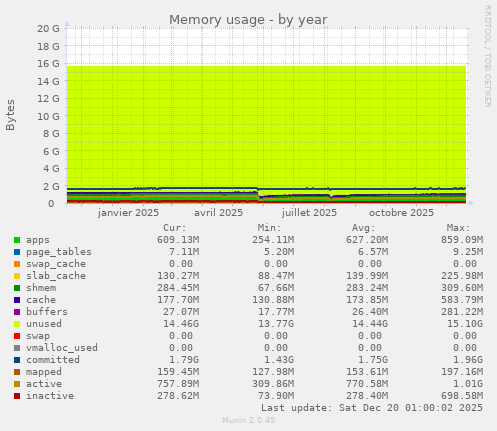Click the juillet 2025 axis label
The image size is (497, 431).
coord(309,213)
